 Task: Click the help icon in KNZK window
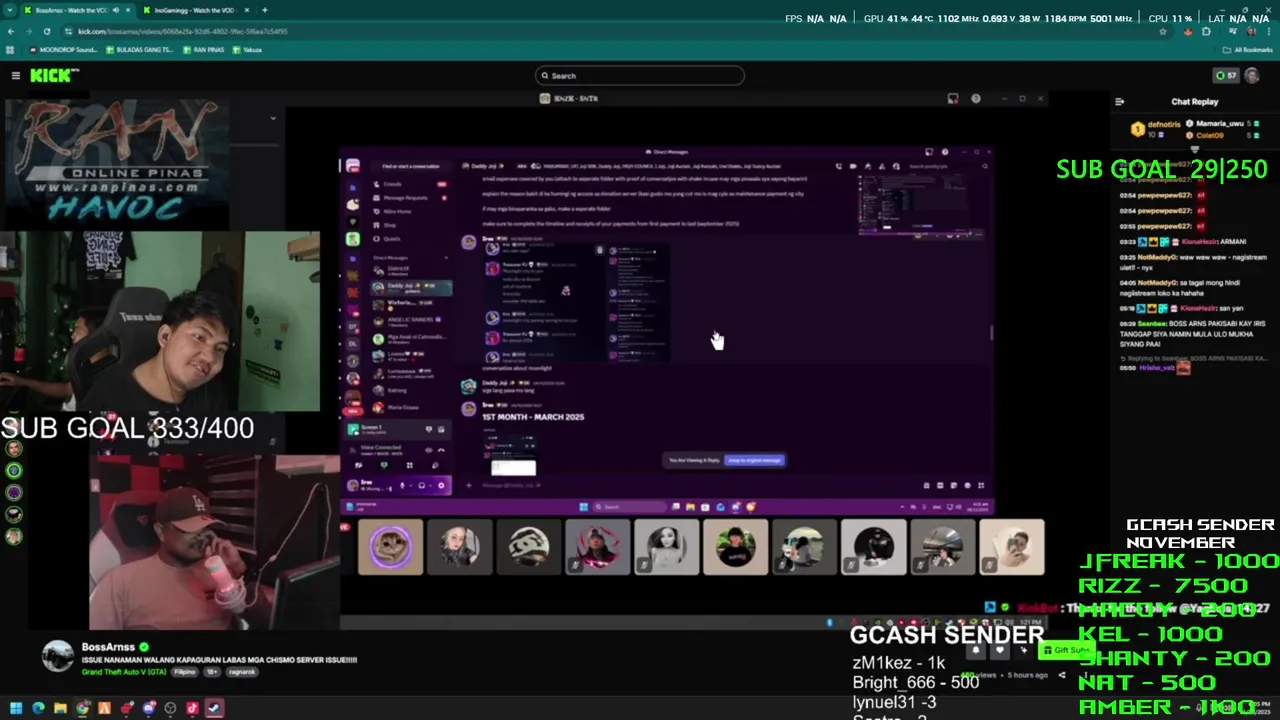click(975, 98)
